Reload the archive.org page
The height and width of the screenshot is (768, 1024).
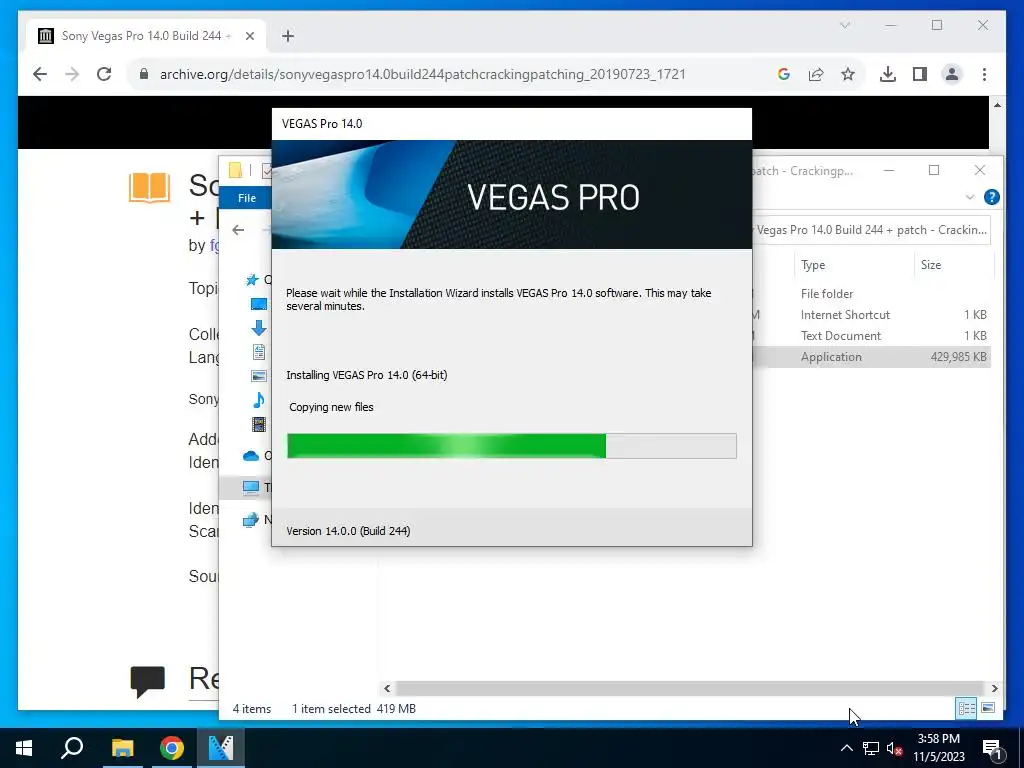click(x=104, y=74)
